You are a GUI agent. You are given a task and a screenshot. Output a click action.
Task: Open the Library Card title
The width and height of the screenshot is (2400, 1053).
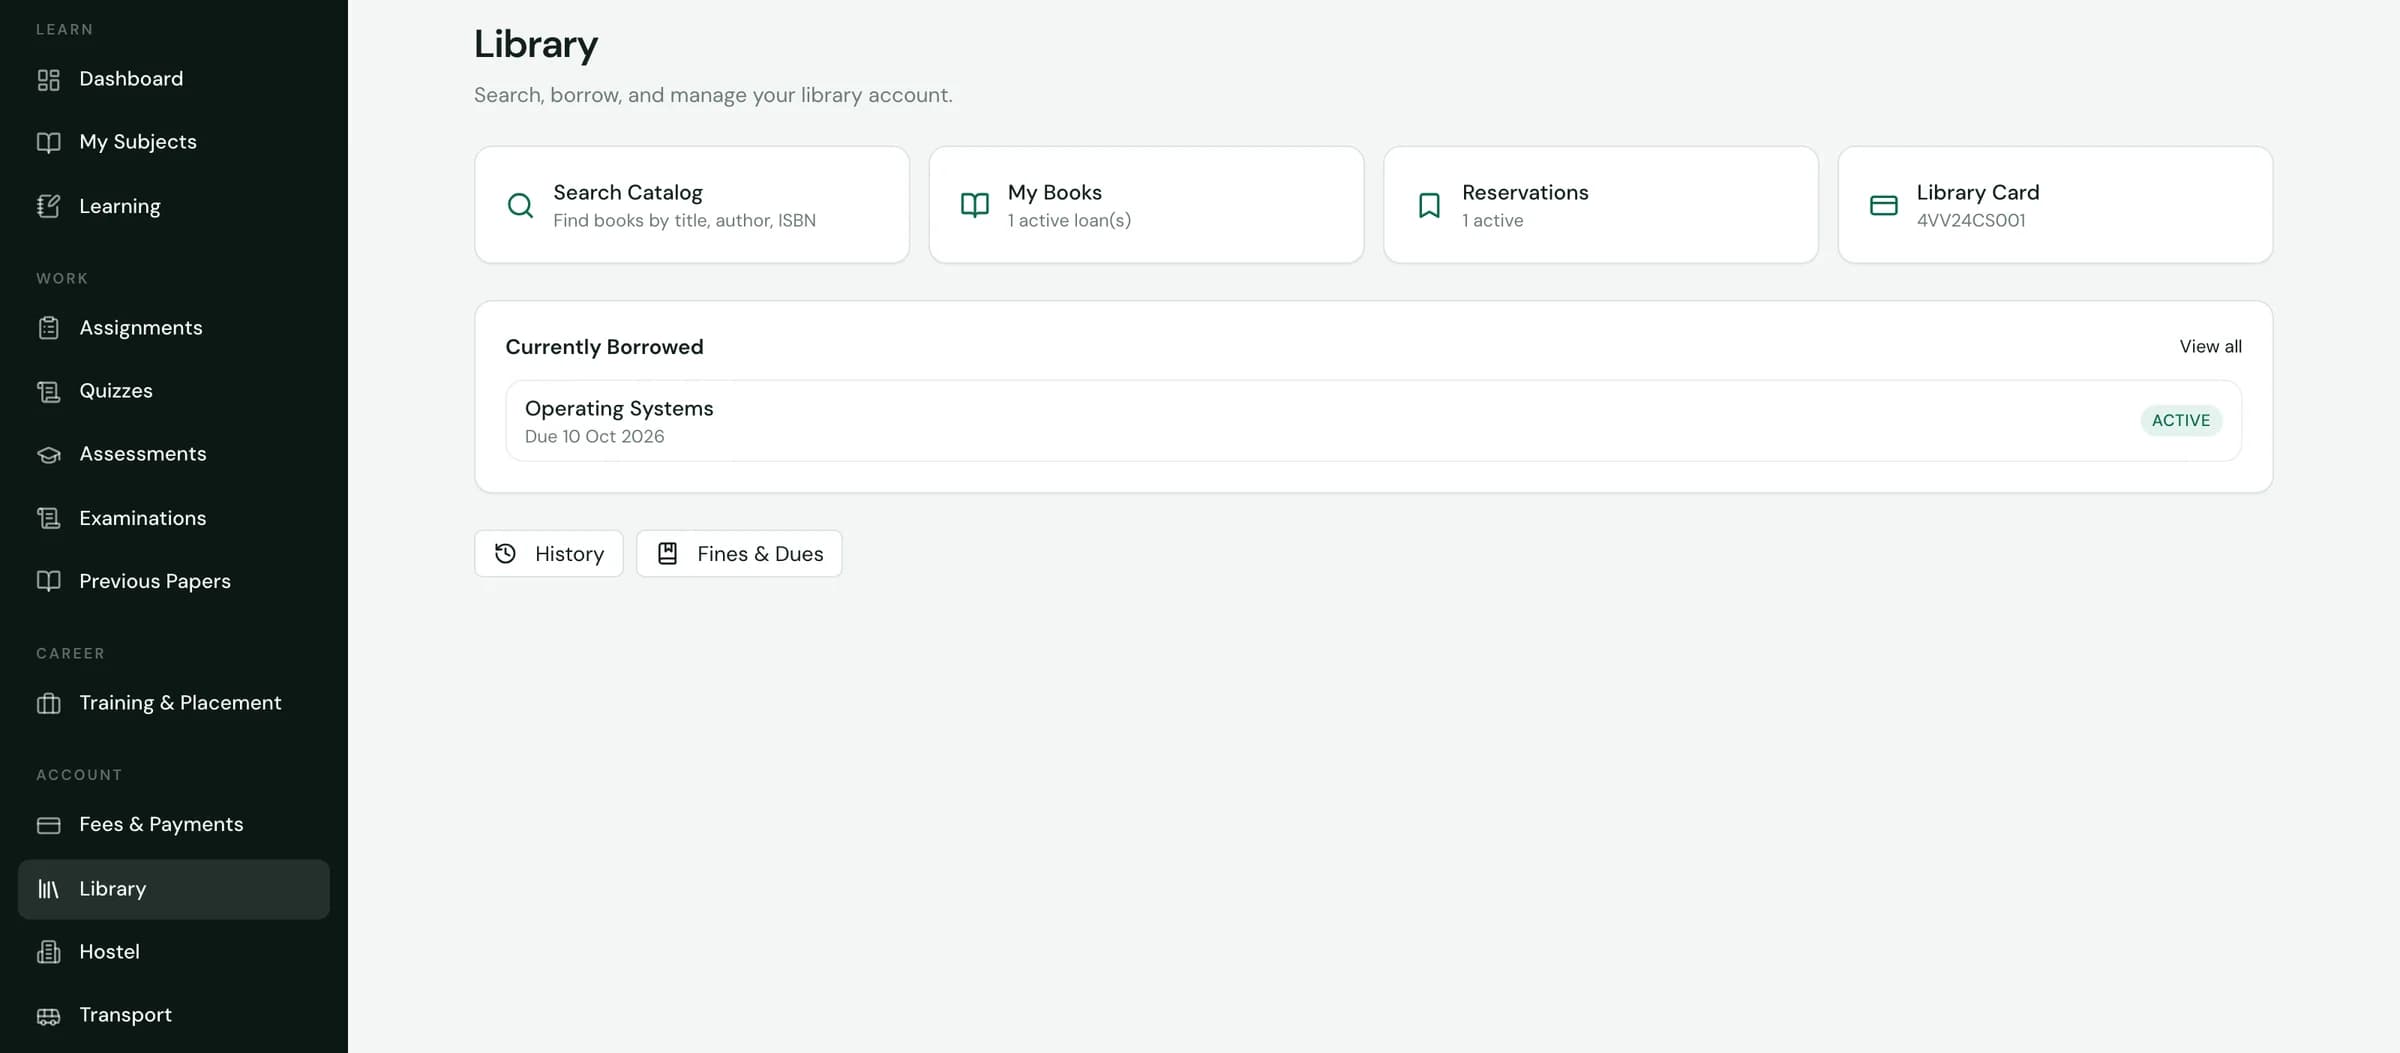[1978, 192]
